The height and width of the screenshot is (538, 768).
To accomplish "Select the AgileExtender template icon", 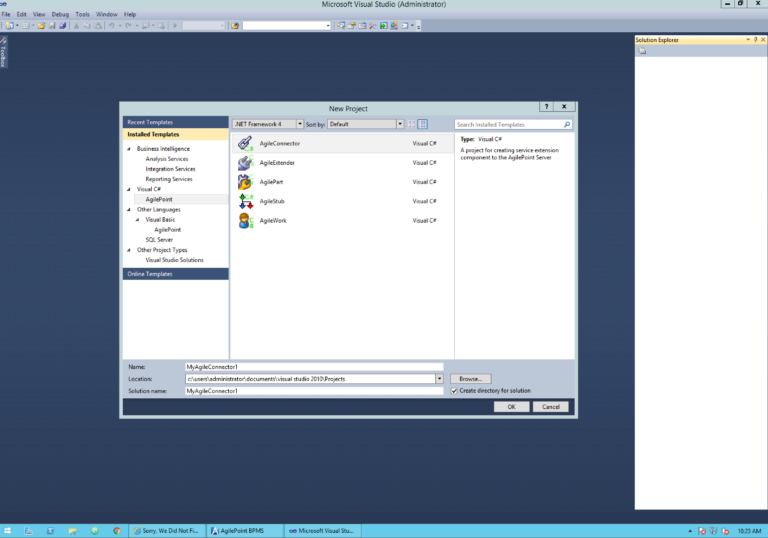I will (245, 163).
